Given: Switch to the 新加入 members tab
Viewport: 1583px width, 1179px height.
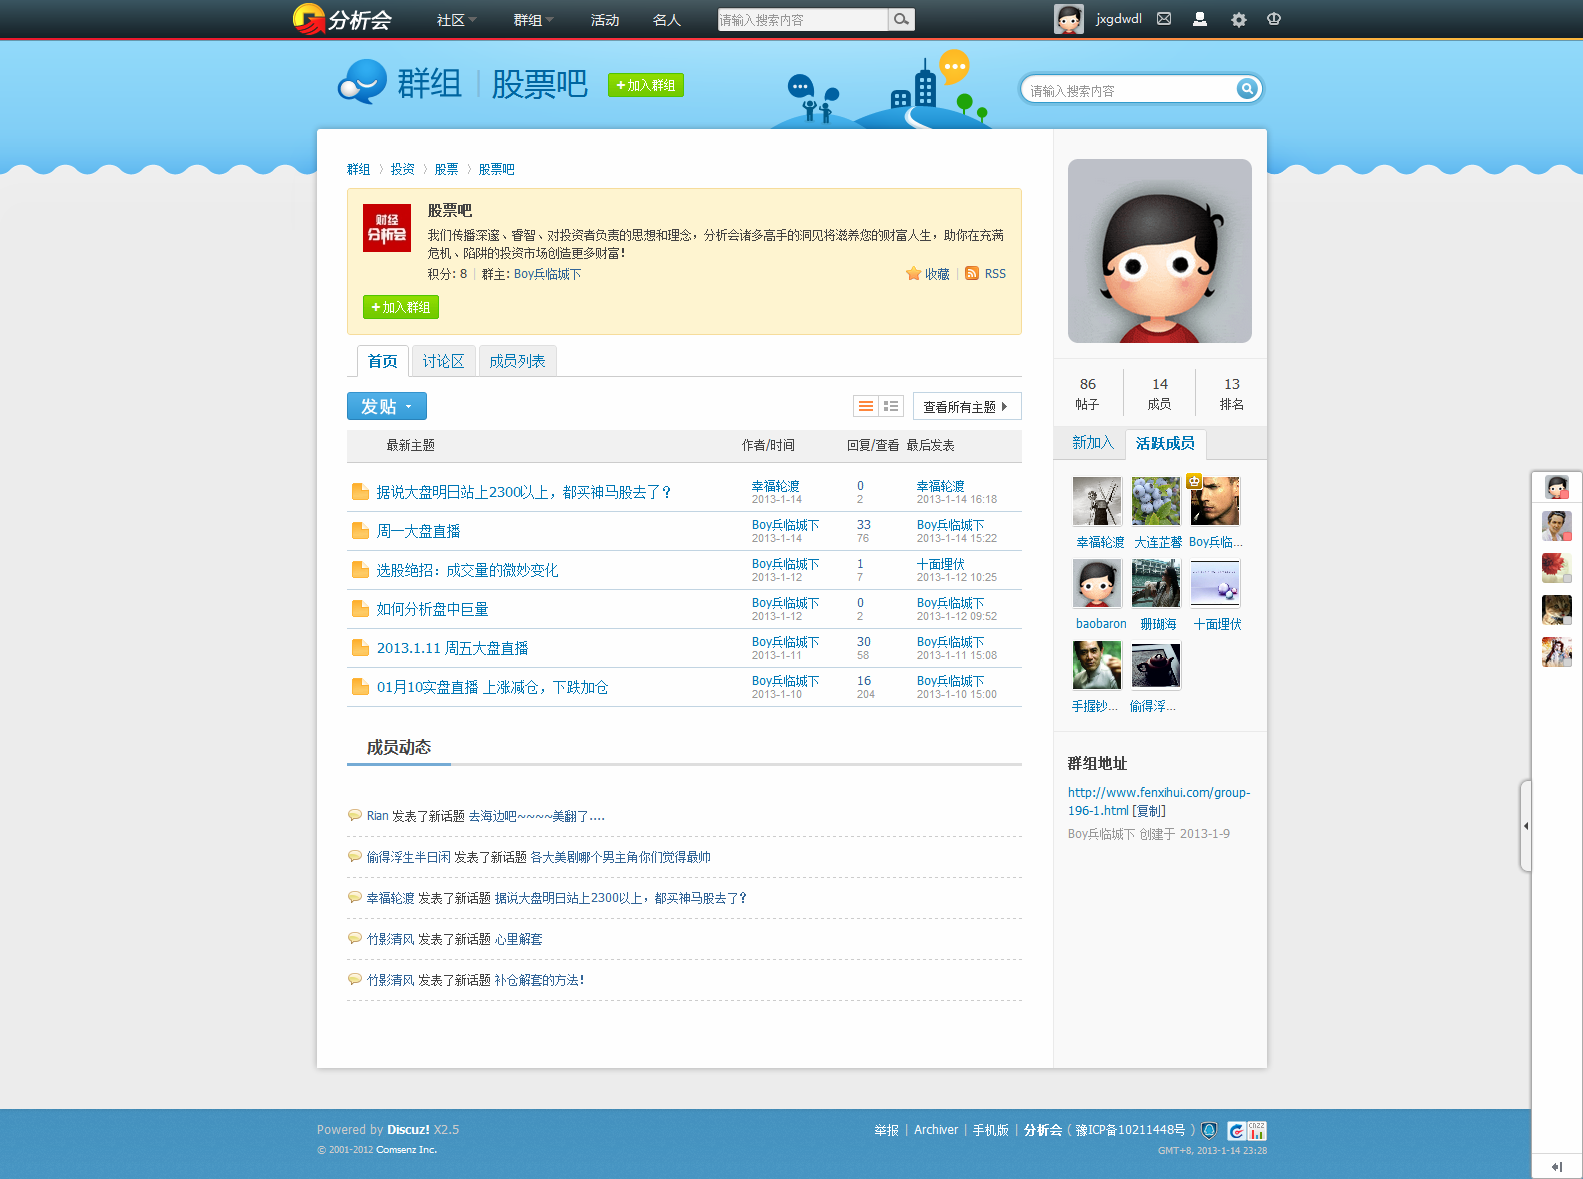Looking at the screenshot, I should pos(1092,443).
